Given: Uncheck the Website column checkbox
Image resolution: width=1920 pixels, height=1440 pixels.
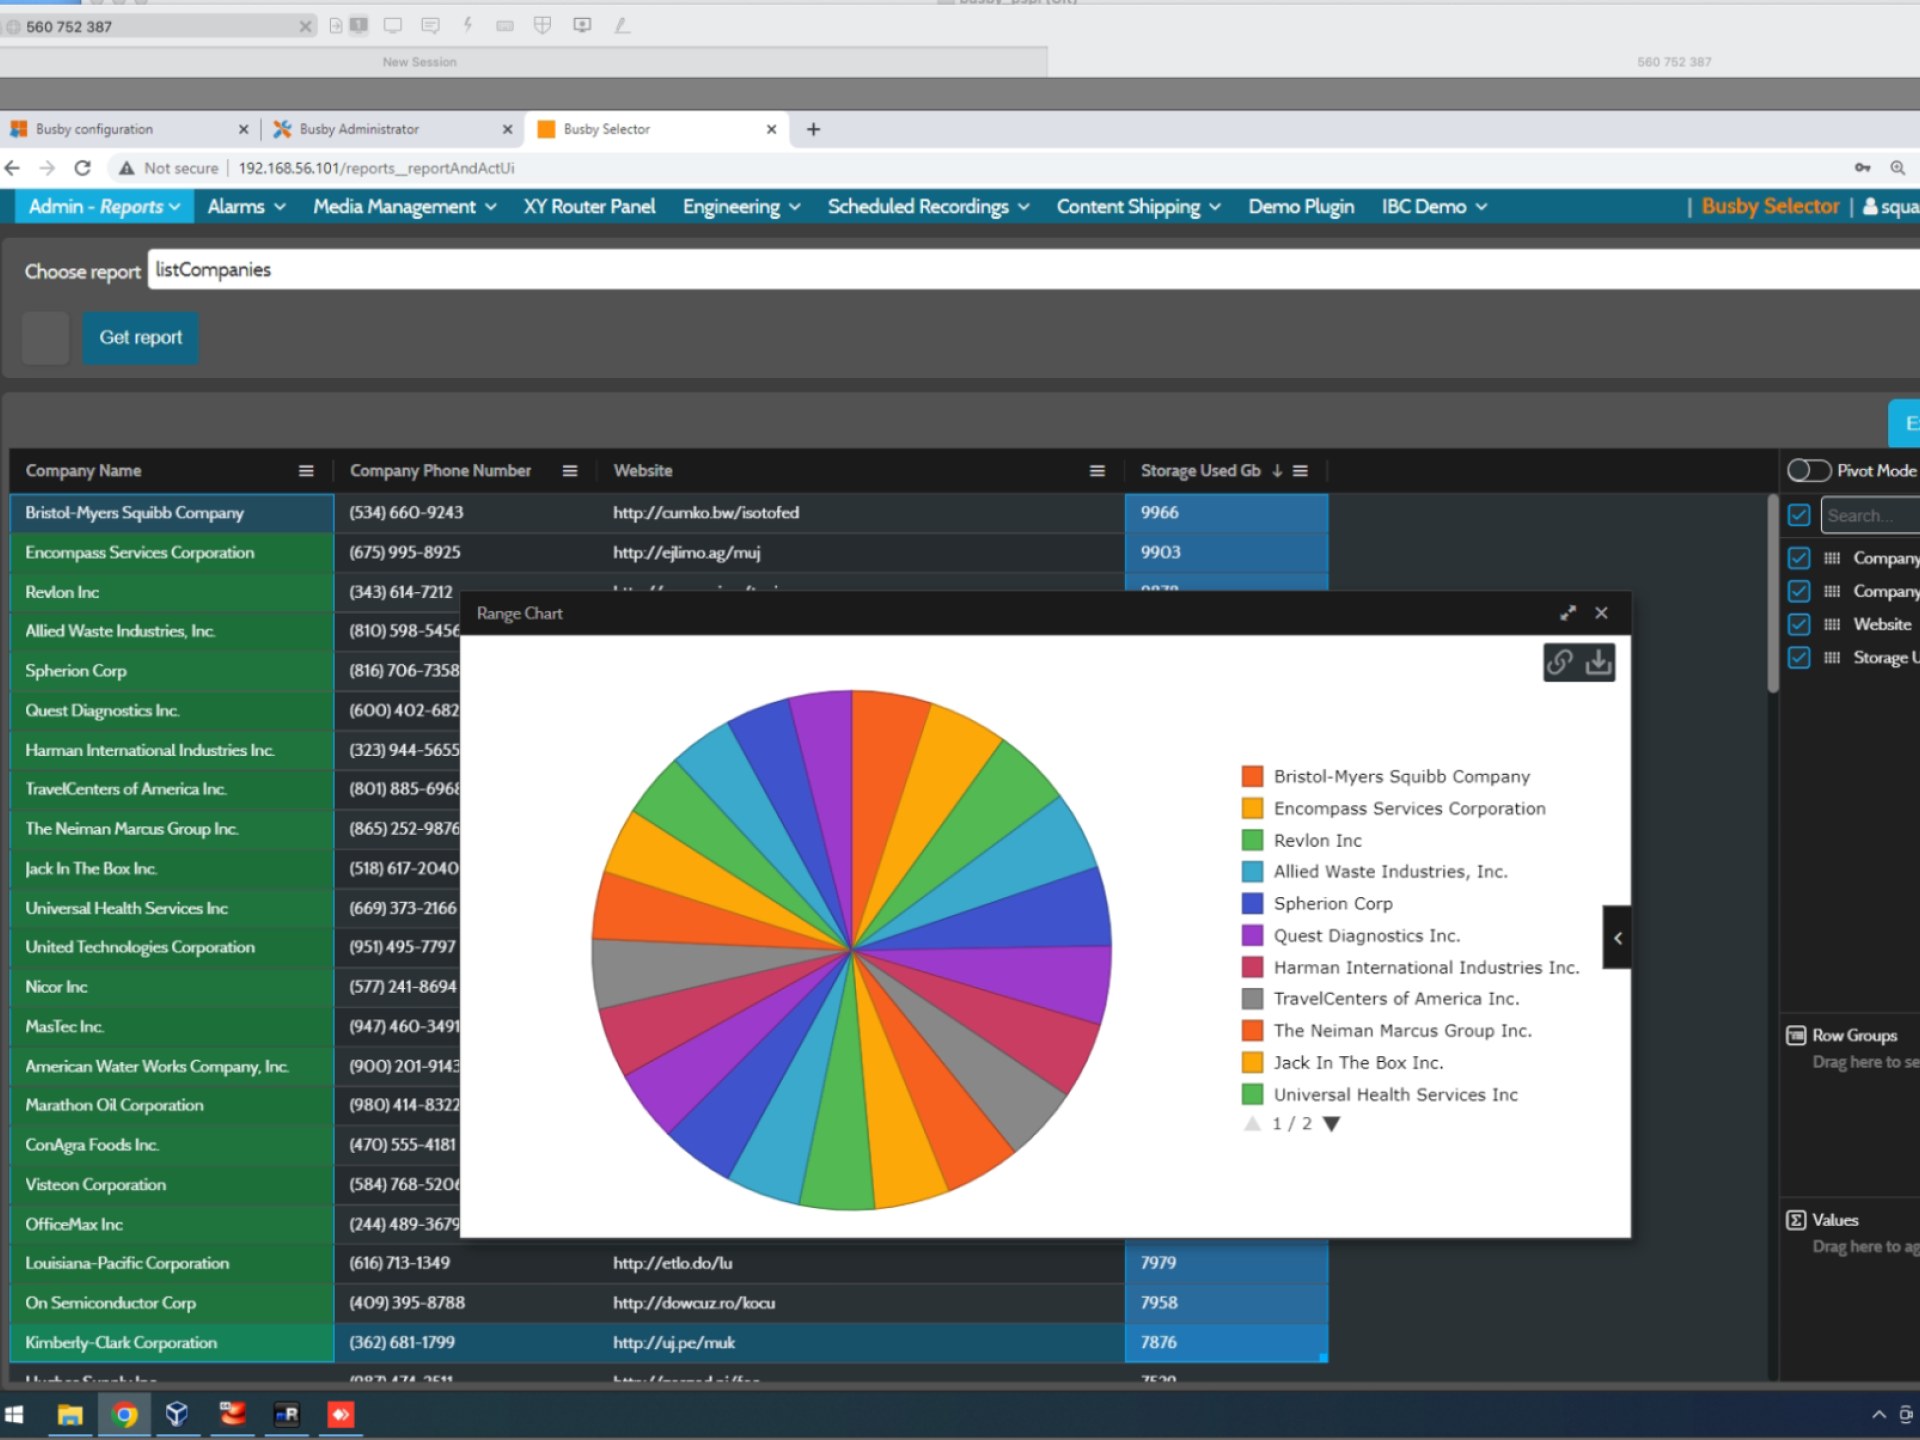Looking at the screenshot, I should (1799, 625).
